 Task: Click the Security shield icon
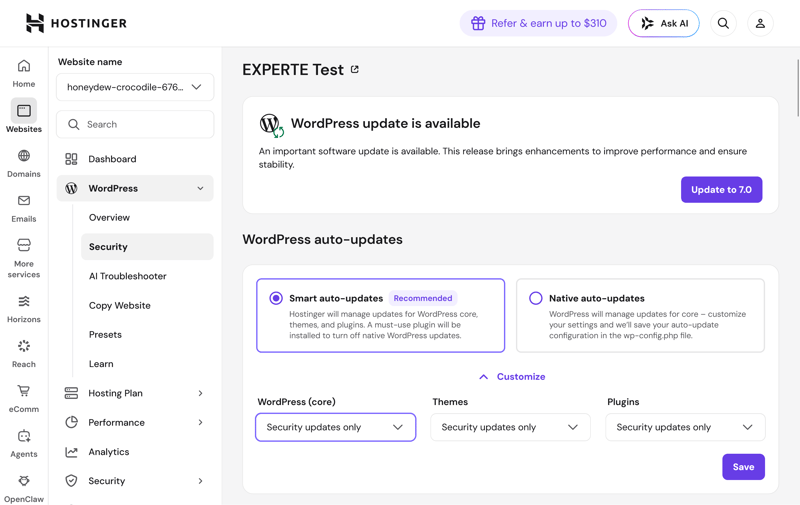click(x=71, y=481)
